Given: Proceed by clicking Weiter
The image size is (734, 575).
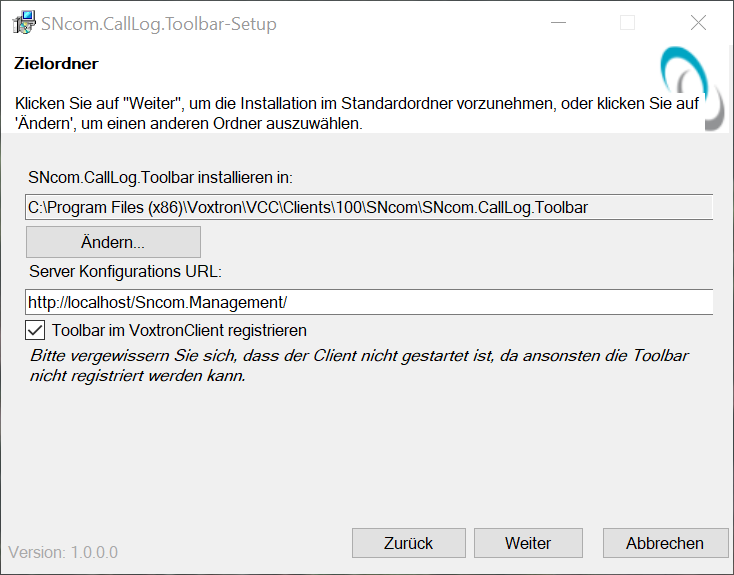Looking at the screenshot, I should click(x=528, y=543).
